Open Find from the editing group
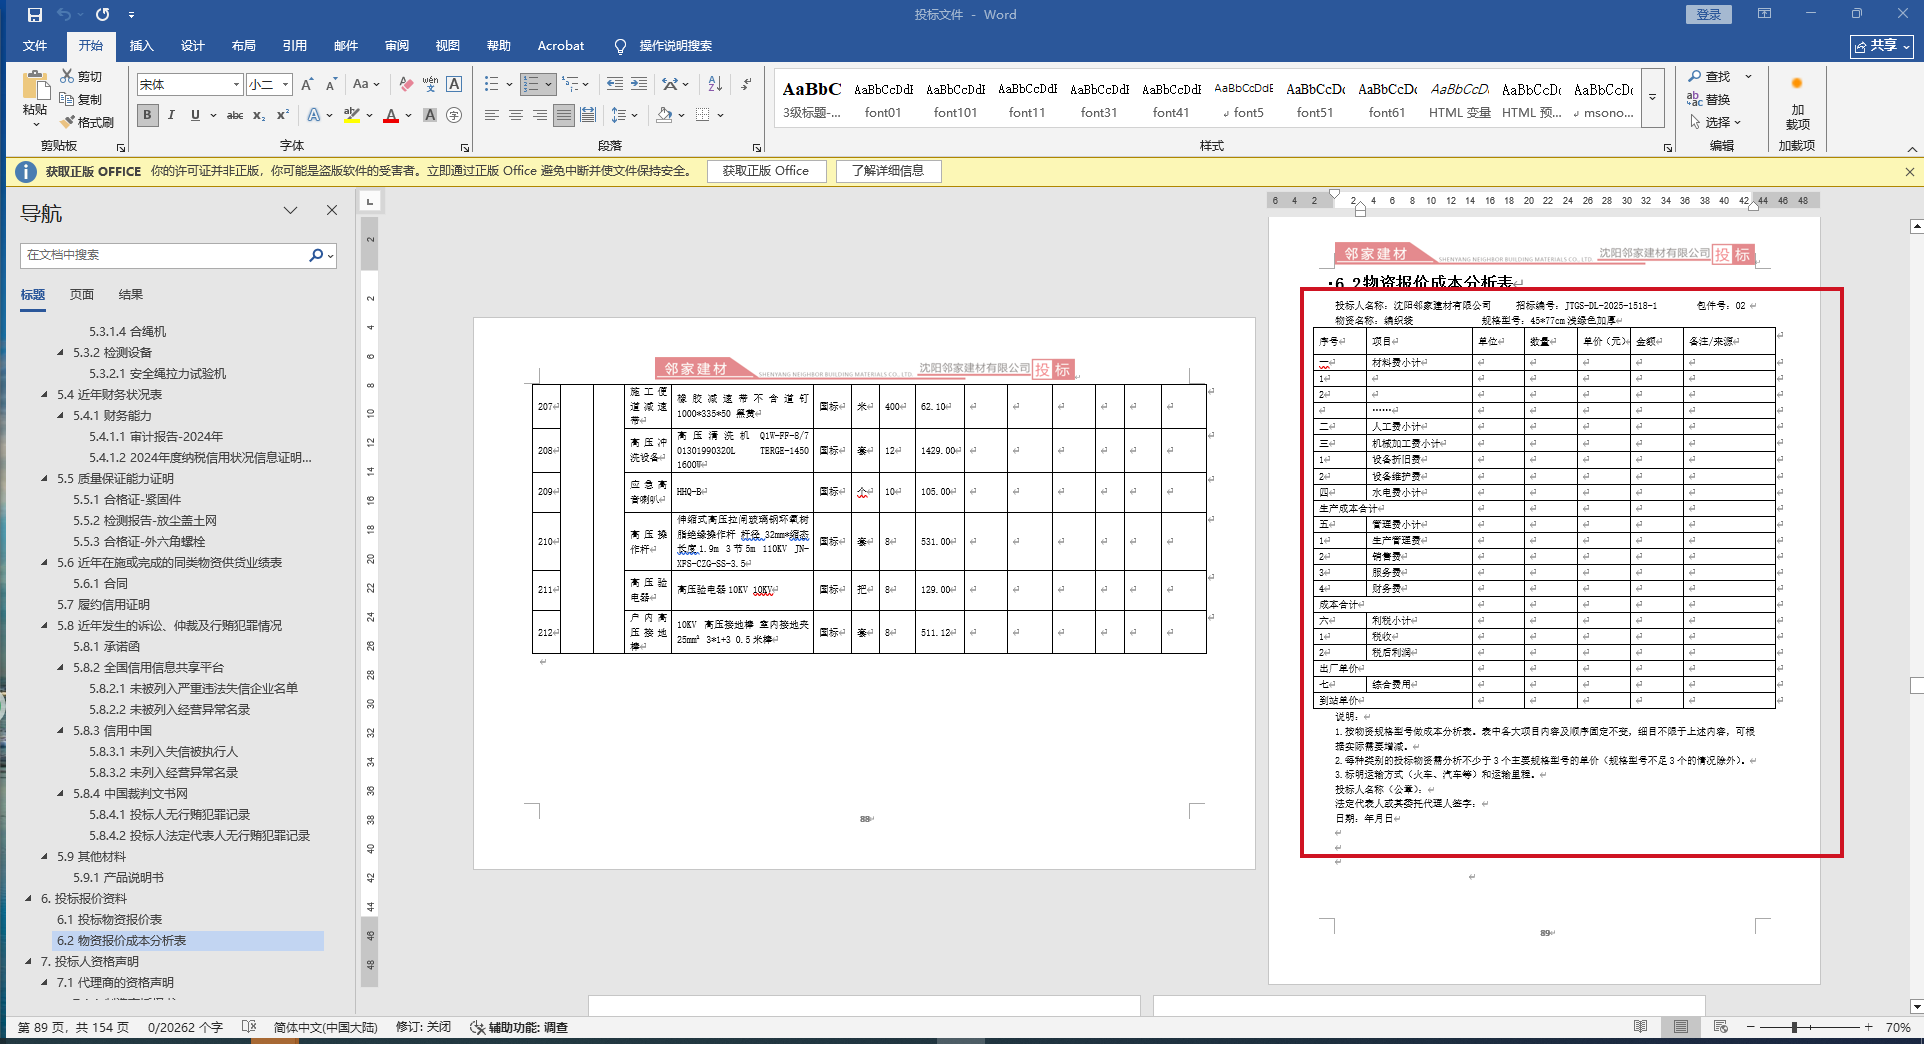Screen dimensions: 1924x1044 (x=1710, y=76)
